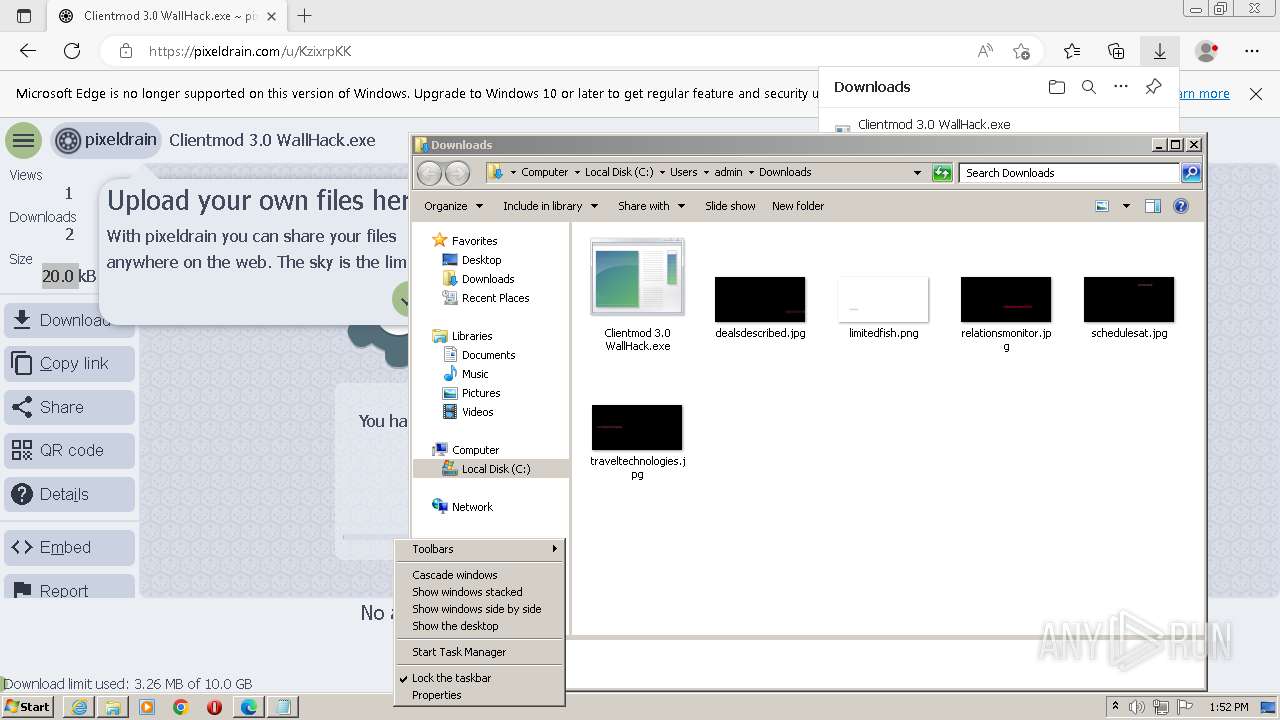Add this page to favorites star icon
This screenshot has width=1280, height=720.
tap(1021, 51)
